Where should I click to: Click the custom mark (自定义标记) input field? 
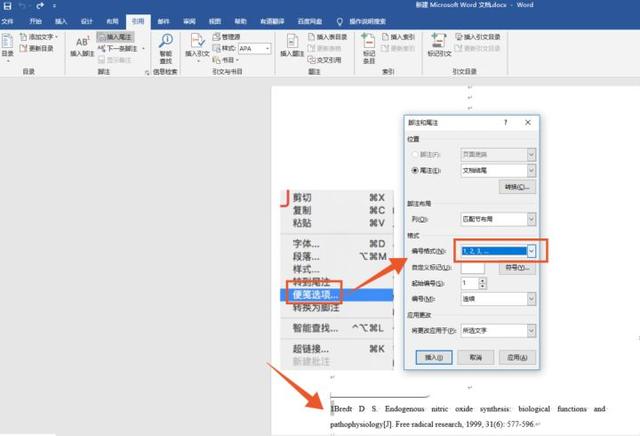pyautogui.click(x=472, y=268)
